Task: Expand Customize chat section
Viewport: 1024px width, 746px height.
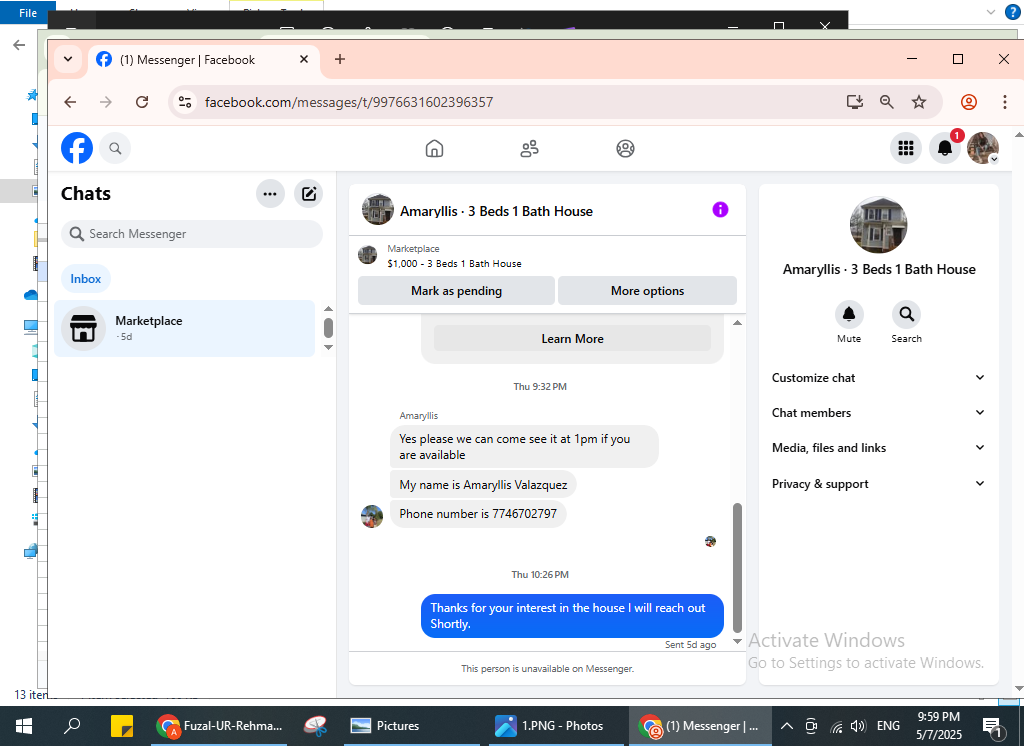Action: [x=878, y=378]
